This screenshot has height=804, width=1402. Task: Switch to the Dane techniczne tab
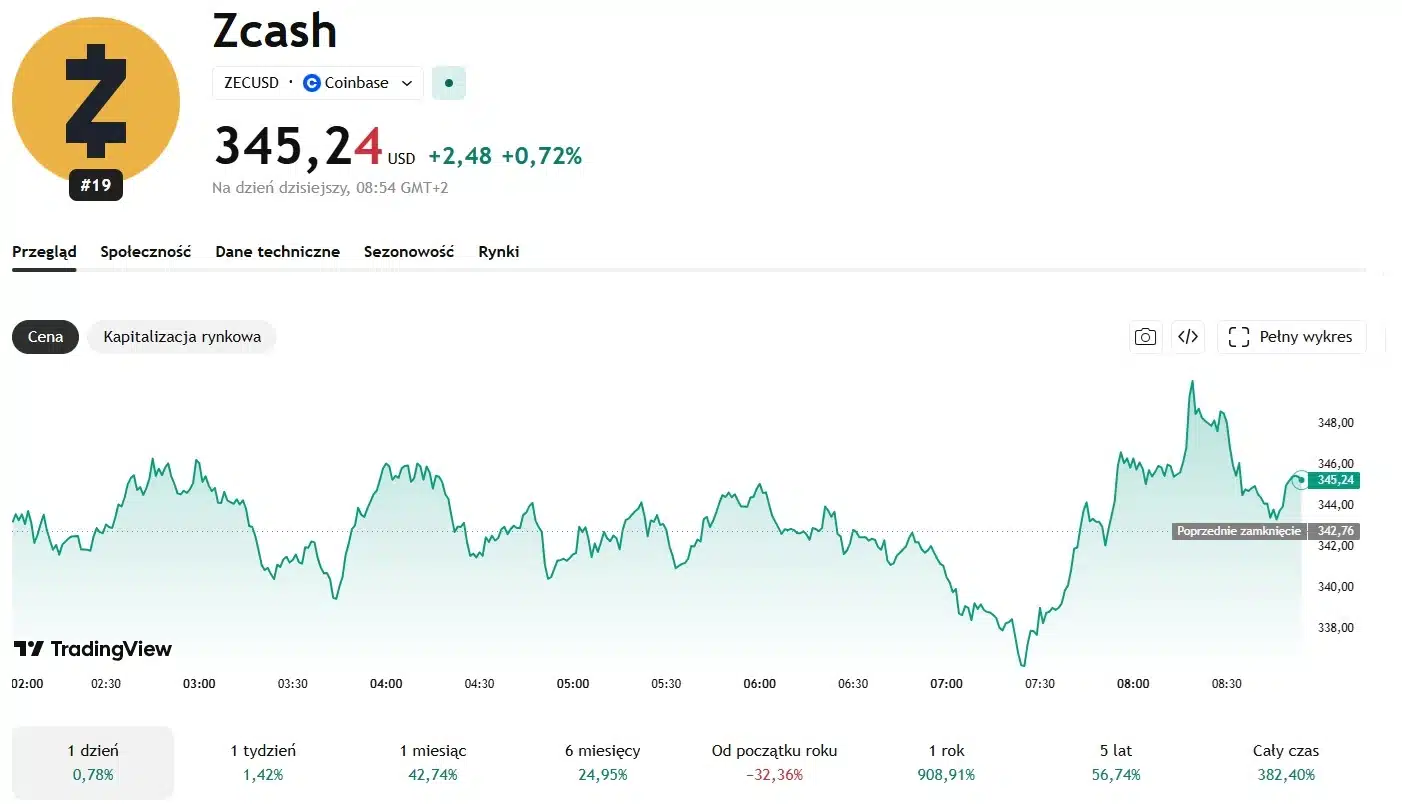(x=277, y=252)
